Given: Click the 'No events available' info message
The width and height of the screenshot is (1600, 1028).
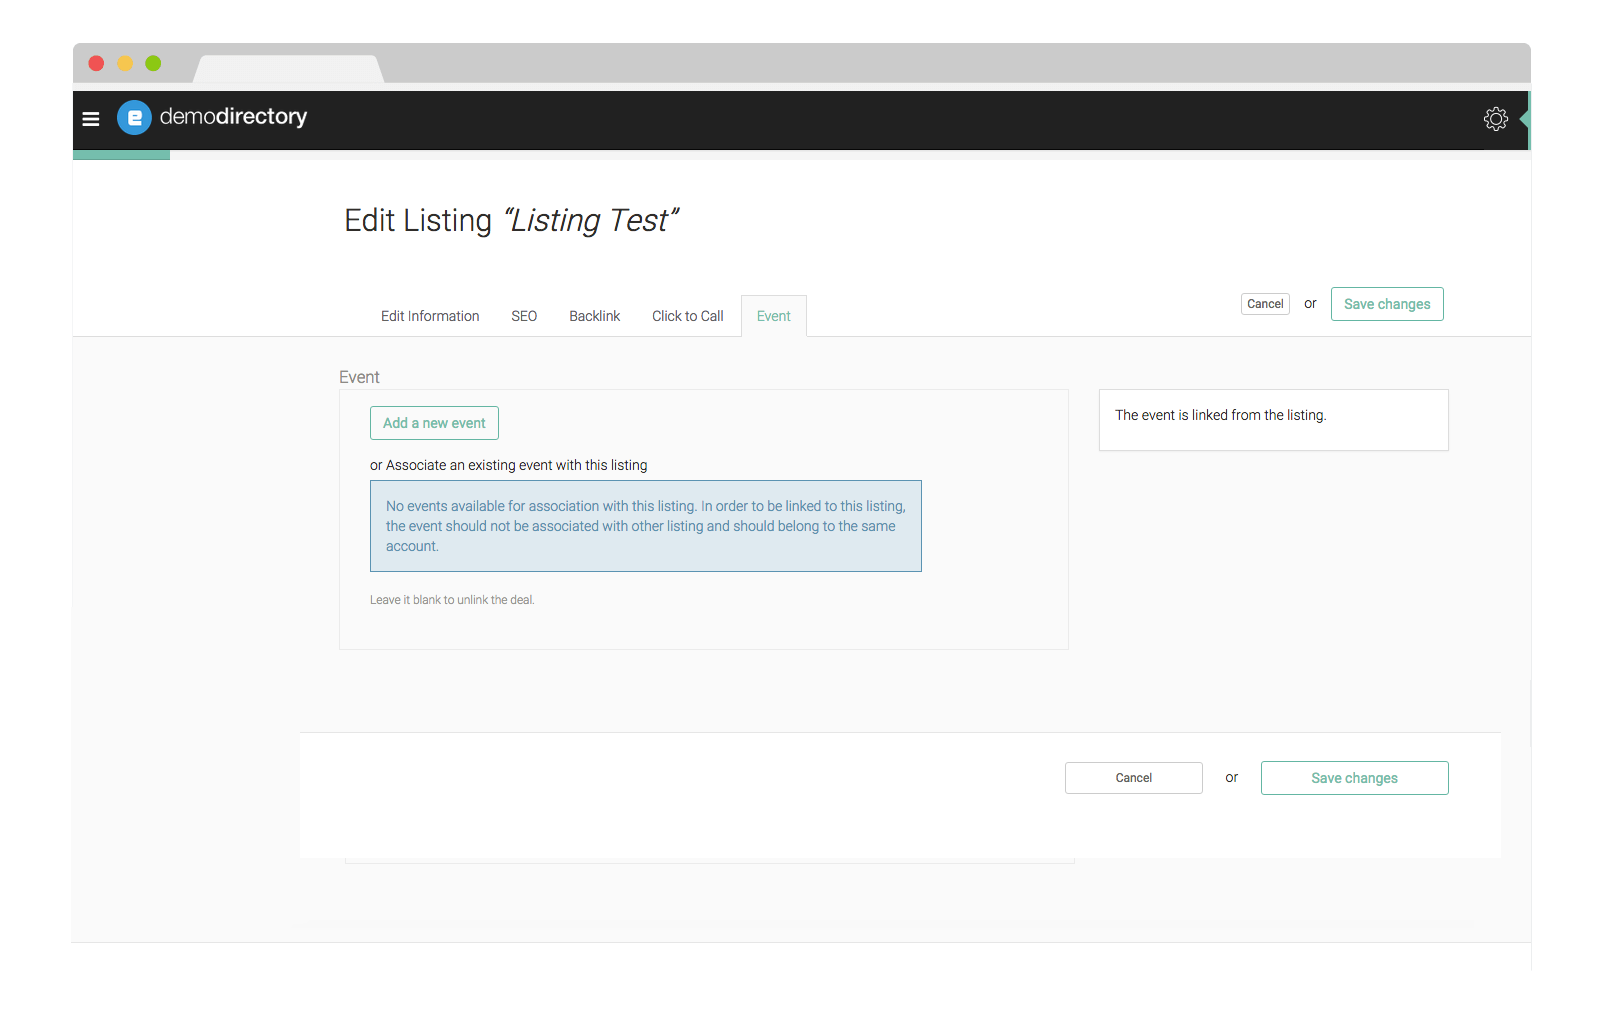Looking at the screenshot, I should [646, 526].
